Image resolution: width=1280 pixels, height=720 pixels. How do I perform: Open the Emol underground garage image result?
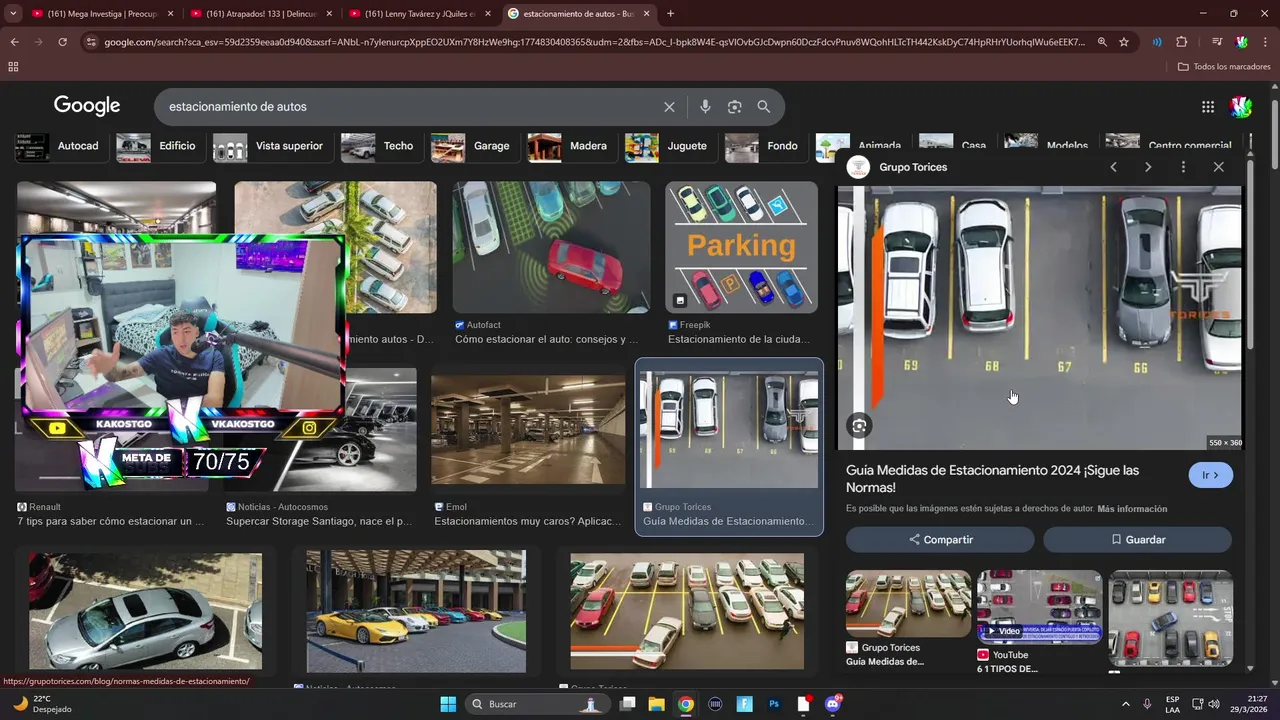coord(528,430)
